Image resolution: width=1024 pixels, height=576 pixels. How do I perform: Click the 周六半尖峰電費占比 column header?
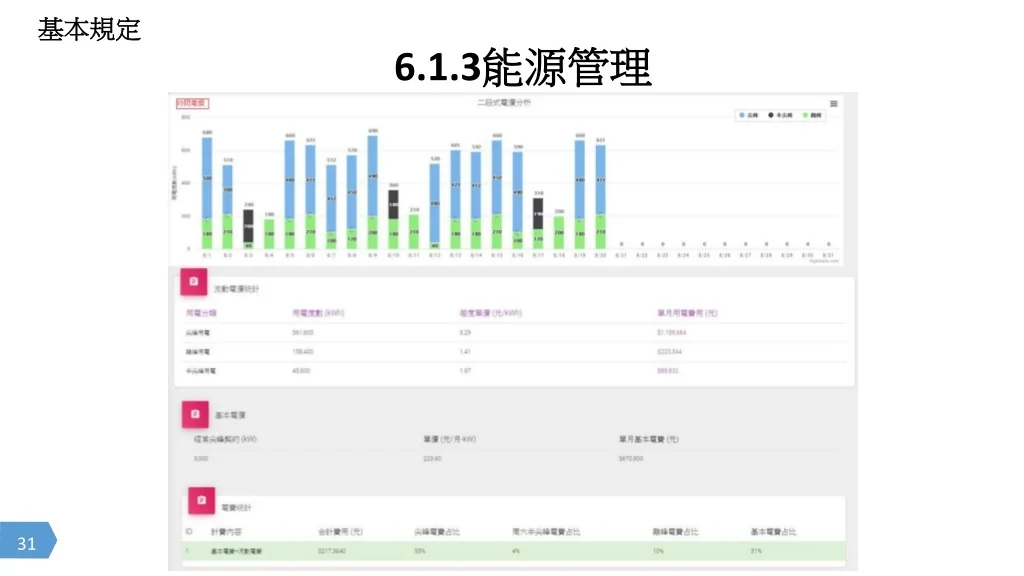click(x=546, y=532)
